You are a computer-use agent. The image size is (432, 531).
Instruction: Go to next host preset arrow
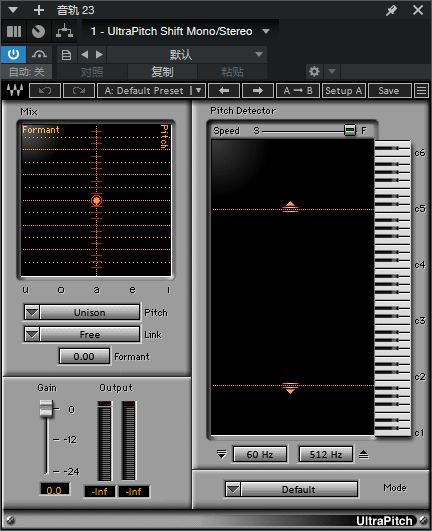point(99,55)
